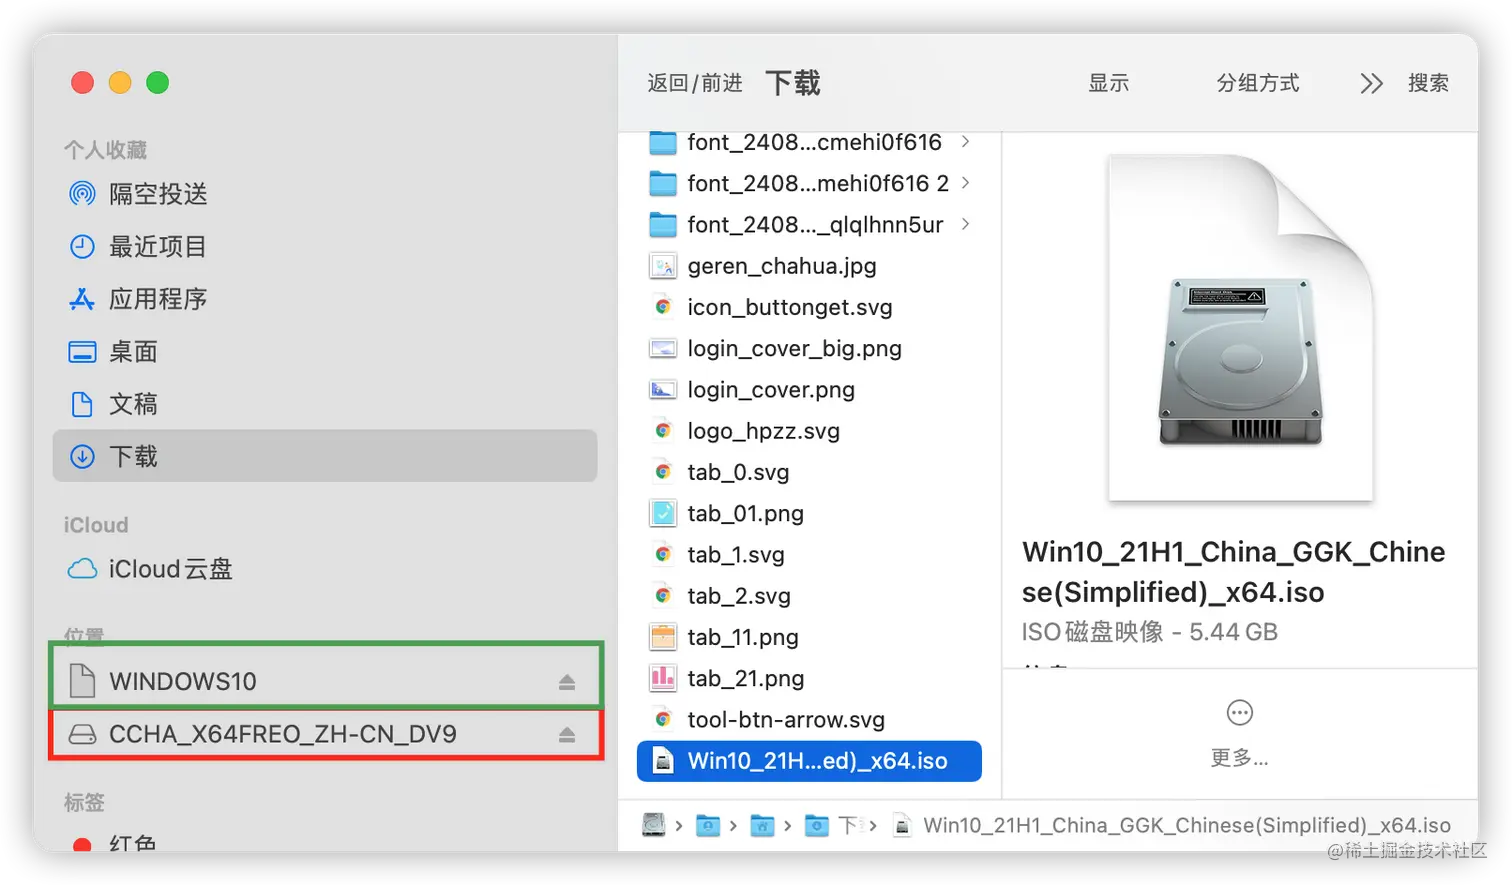Click the home folder icon in the path bar
Screen dimensions: 1512x885
click(762, 826)
